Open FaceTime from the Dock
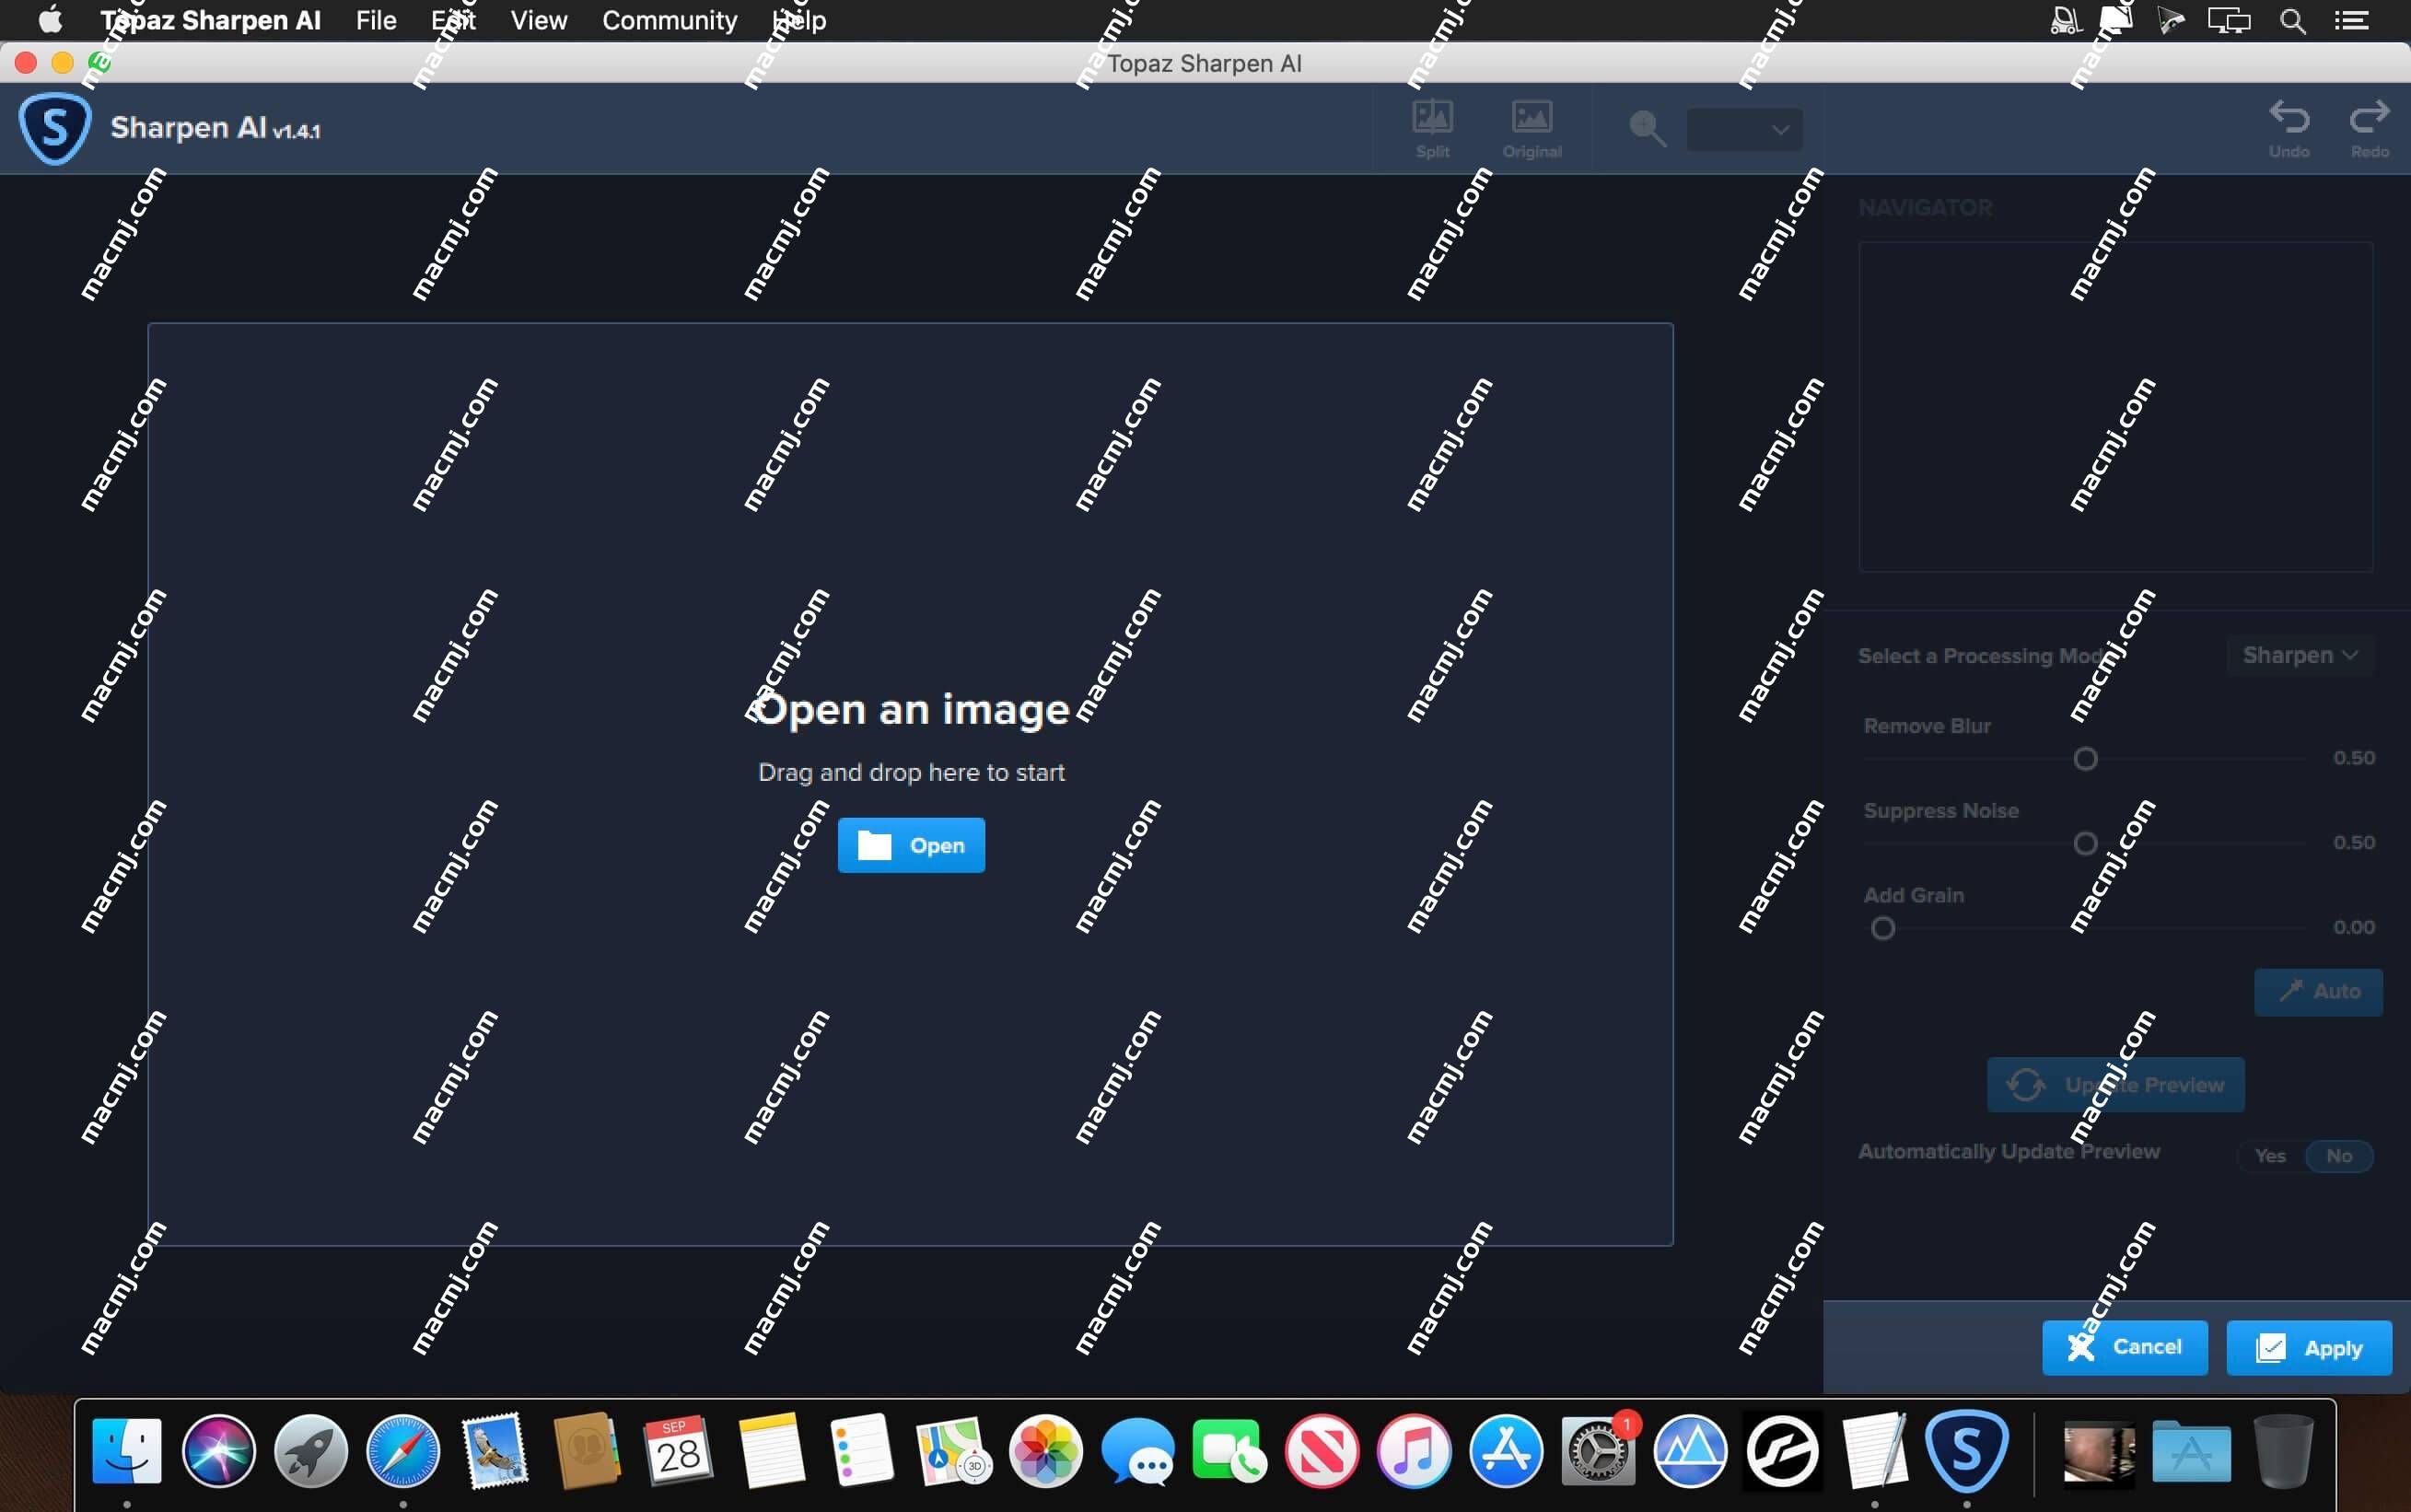Screen dimensions: 2411x1512 [1230, 1451]
